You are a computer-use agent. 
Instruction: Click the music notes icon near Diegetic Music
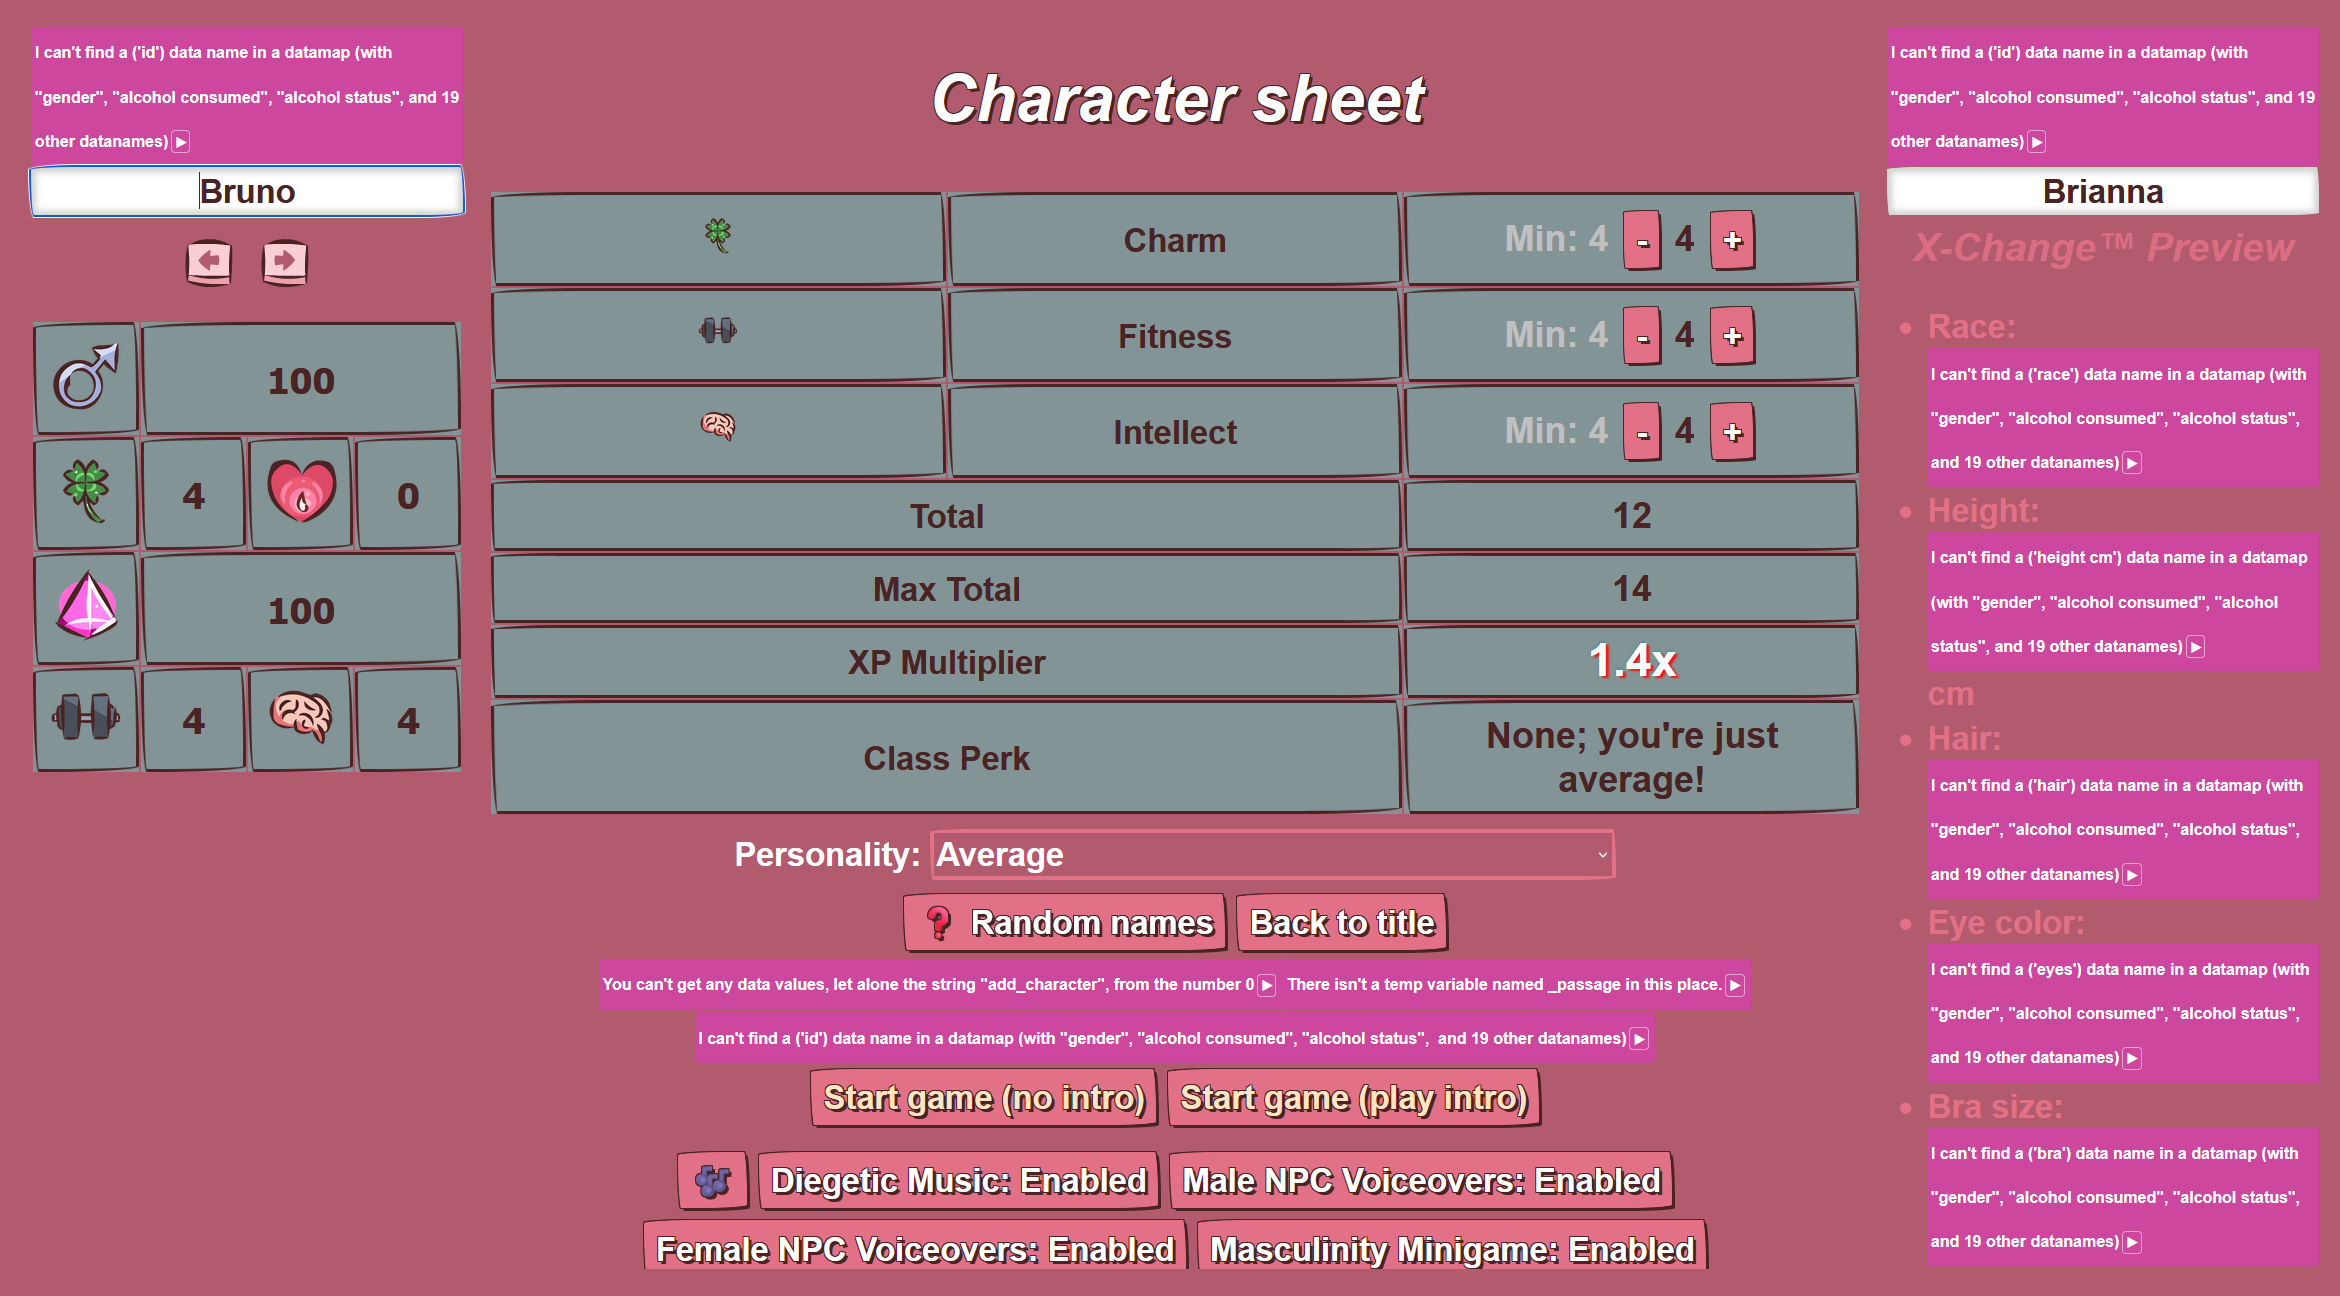[713, 1180]
